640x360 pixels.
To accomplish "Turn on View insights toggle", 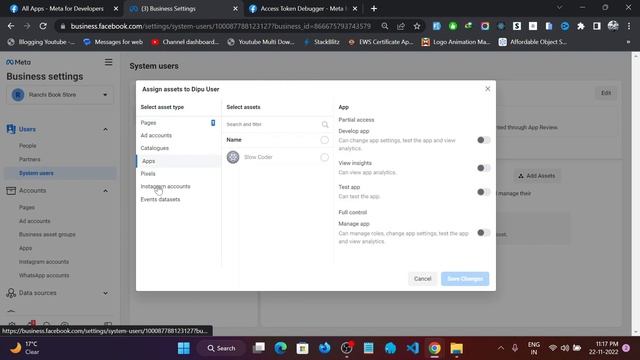I will click(483, 168).
